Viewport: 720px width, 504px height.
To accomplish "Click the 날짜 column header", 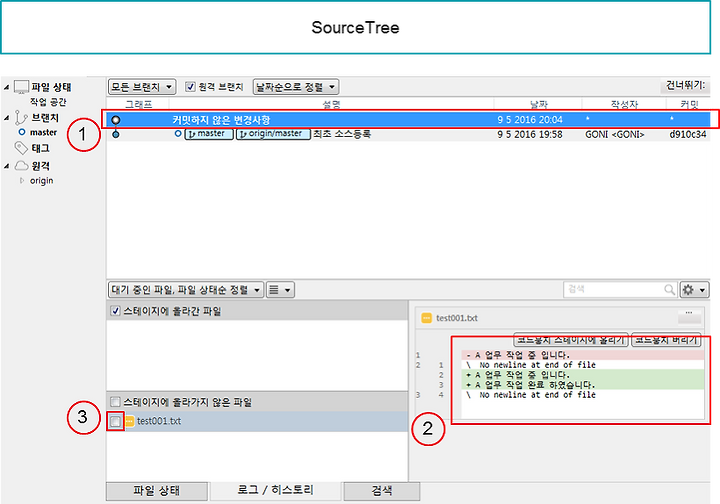I will [538, 105].
